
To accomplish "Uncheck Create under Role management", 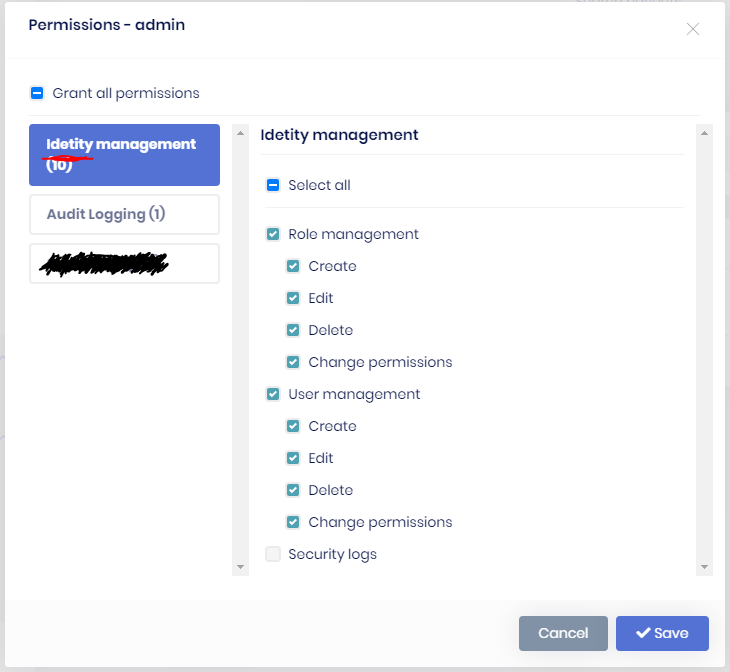I will [x=293, y=266].
